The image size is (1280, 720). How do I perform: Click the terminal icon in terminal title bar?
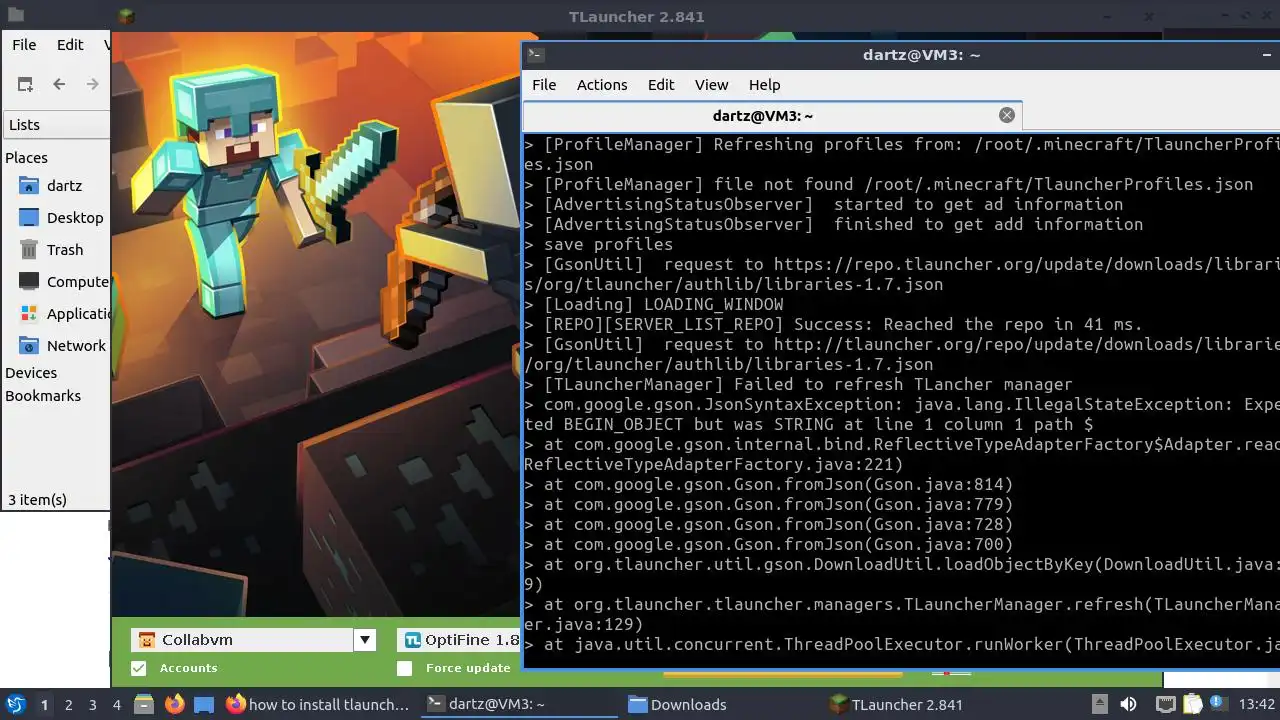pos(536,55)
